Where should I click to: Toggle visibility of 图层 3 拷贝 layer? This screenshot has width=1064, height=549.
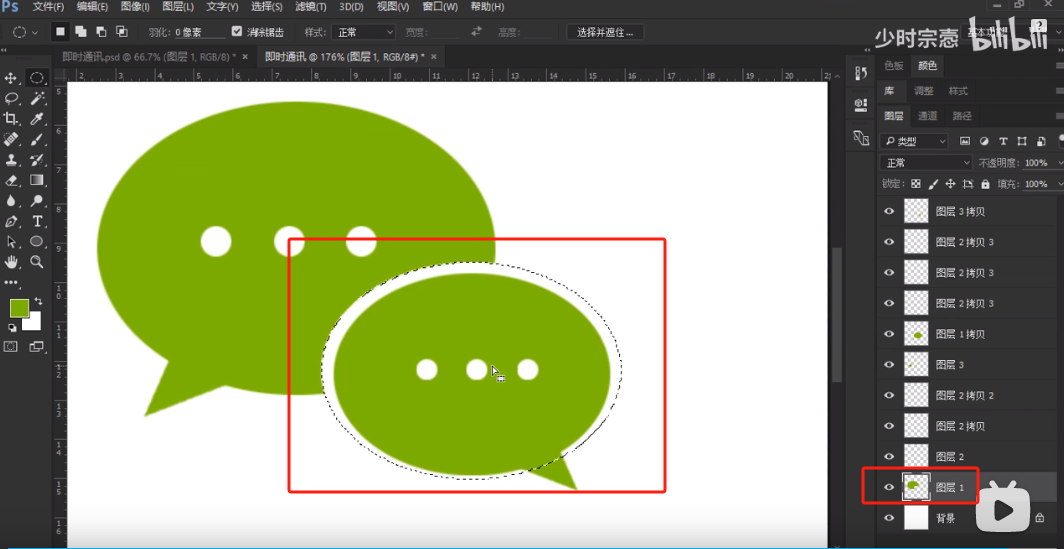(888, 211)
